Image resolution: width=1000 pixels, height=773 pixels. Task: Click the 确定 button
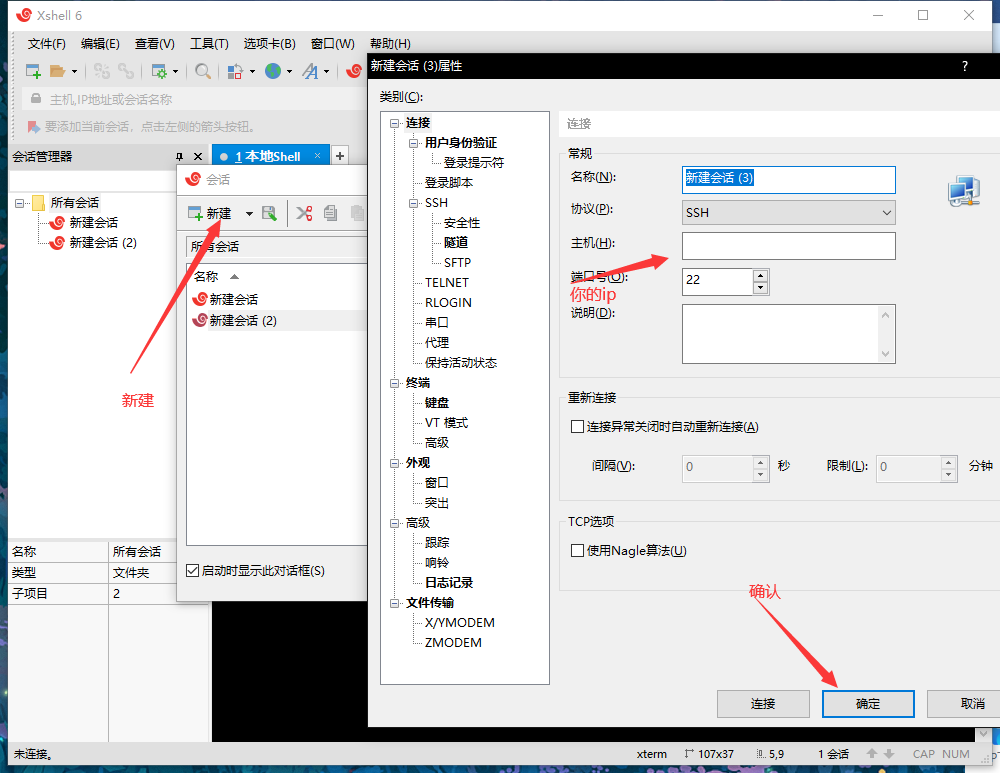coord(868,703)
